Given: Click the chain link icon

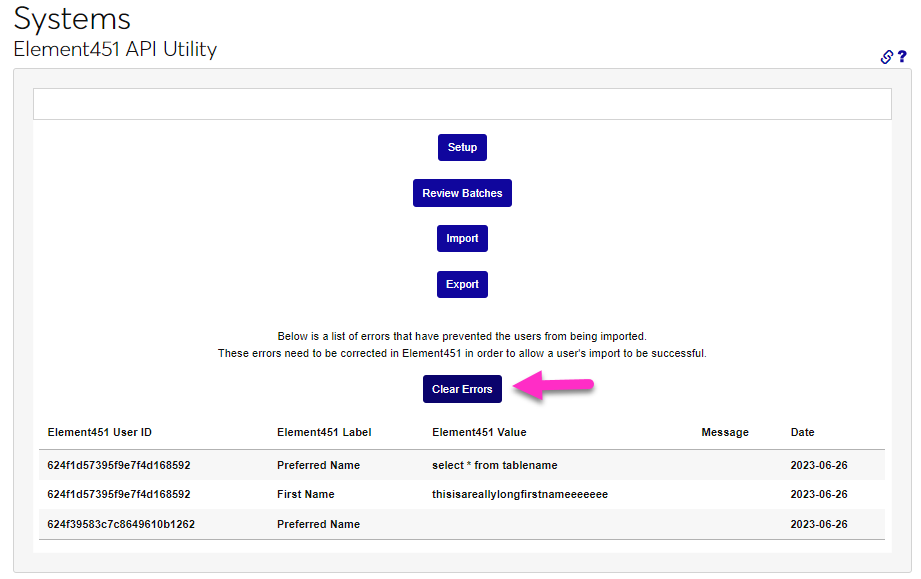Looking at the screenshot, I should [886, 57].
